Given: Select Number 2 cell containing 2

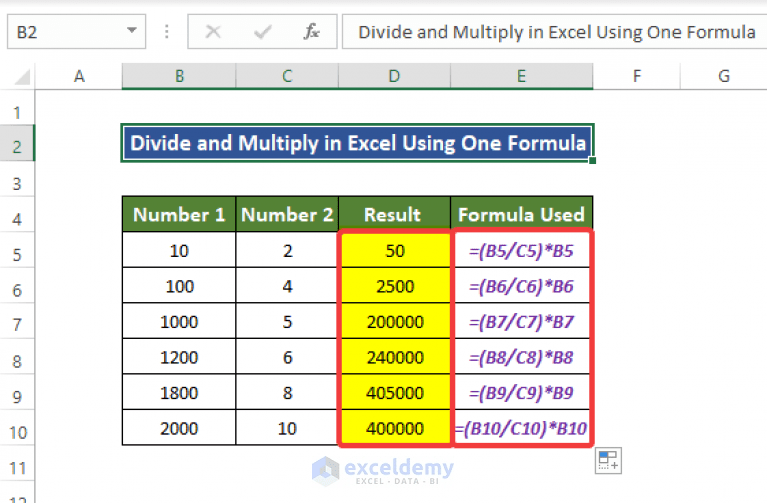Looking at the screenshot, I should tap(287, 250).
